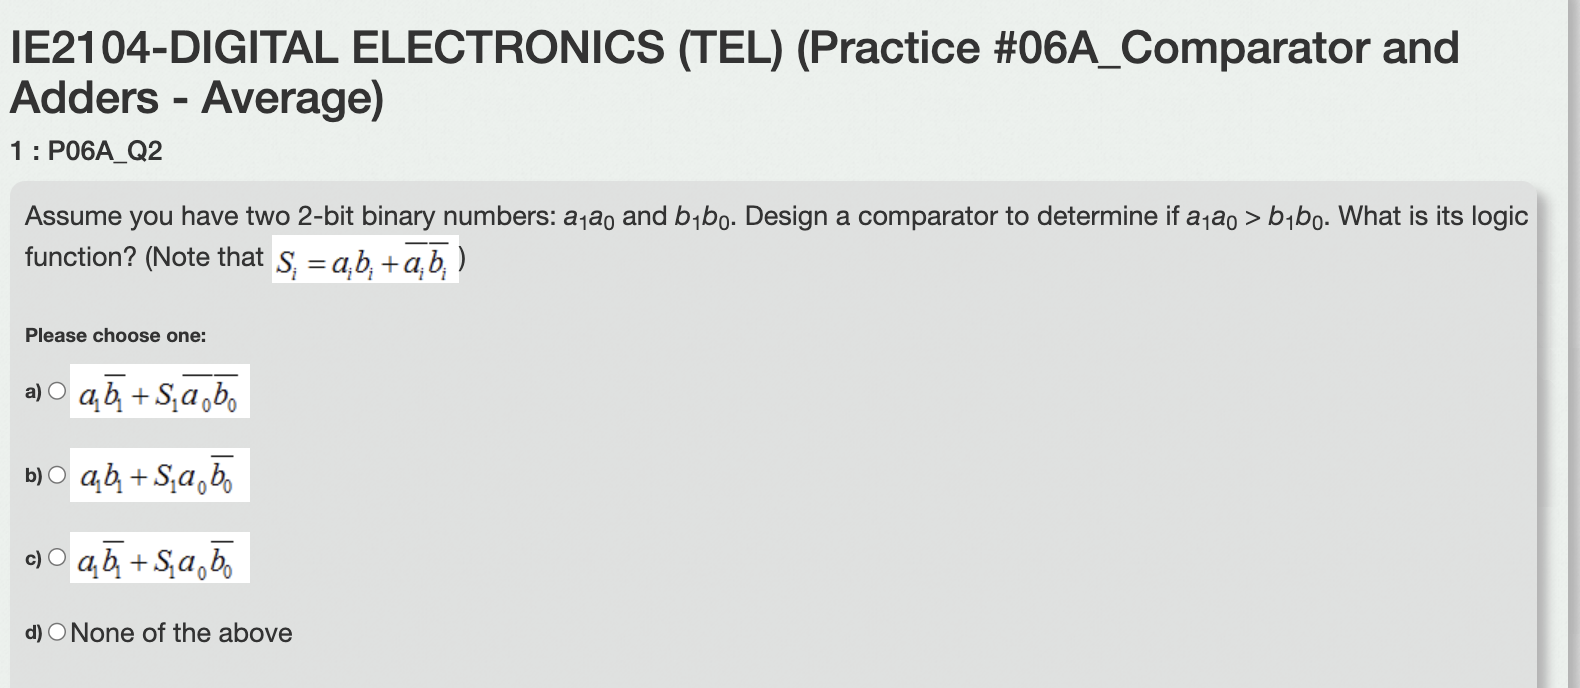Click the option label 'd)'
The width and height of the screenshot is (1580, 688).
point(33,632)
